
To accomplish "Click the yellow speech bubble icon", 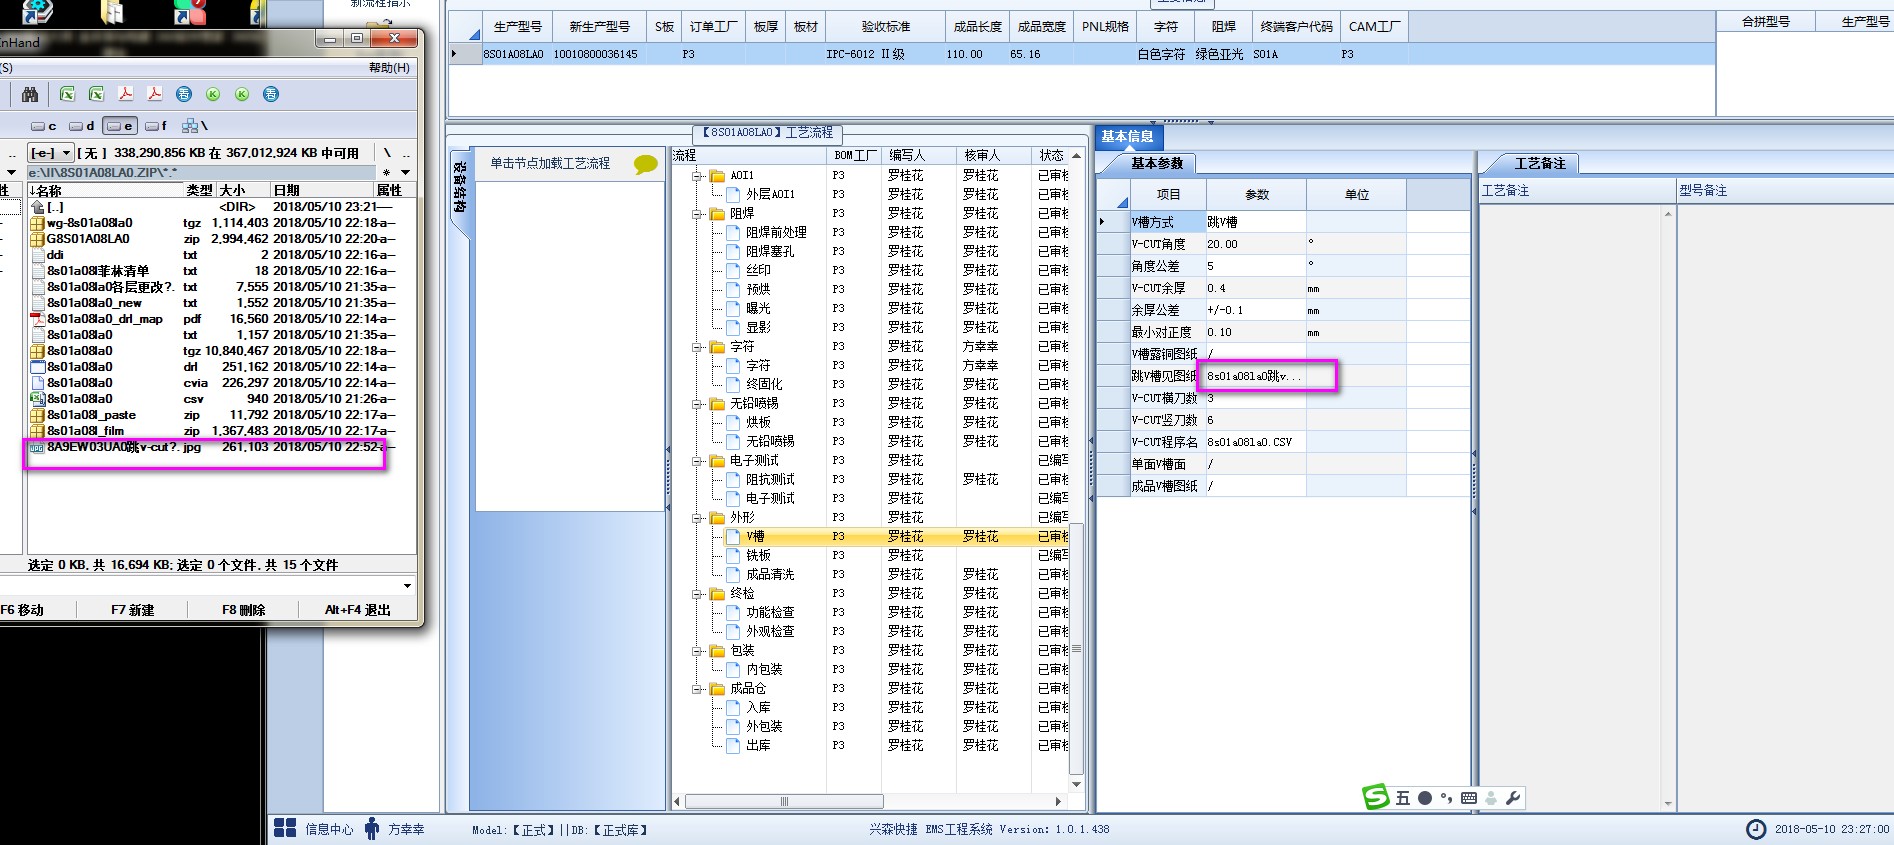I will click(x=645, y=164).
